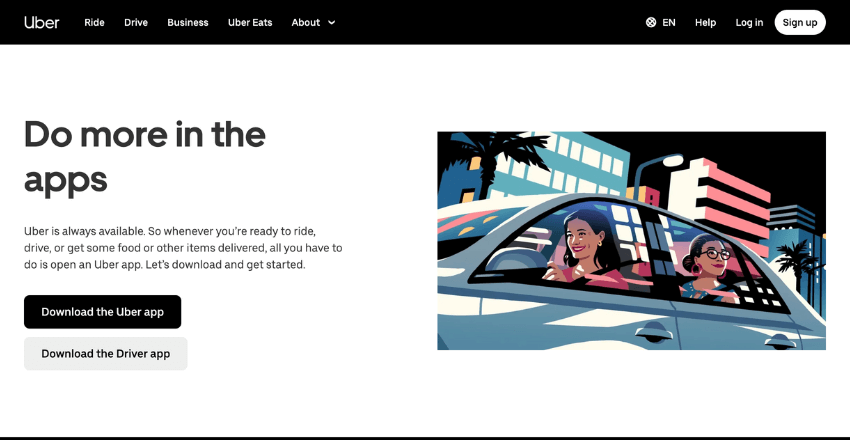850x440 pixels.
Task: Click the Log in link
Action: pos(749,22)
